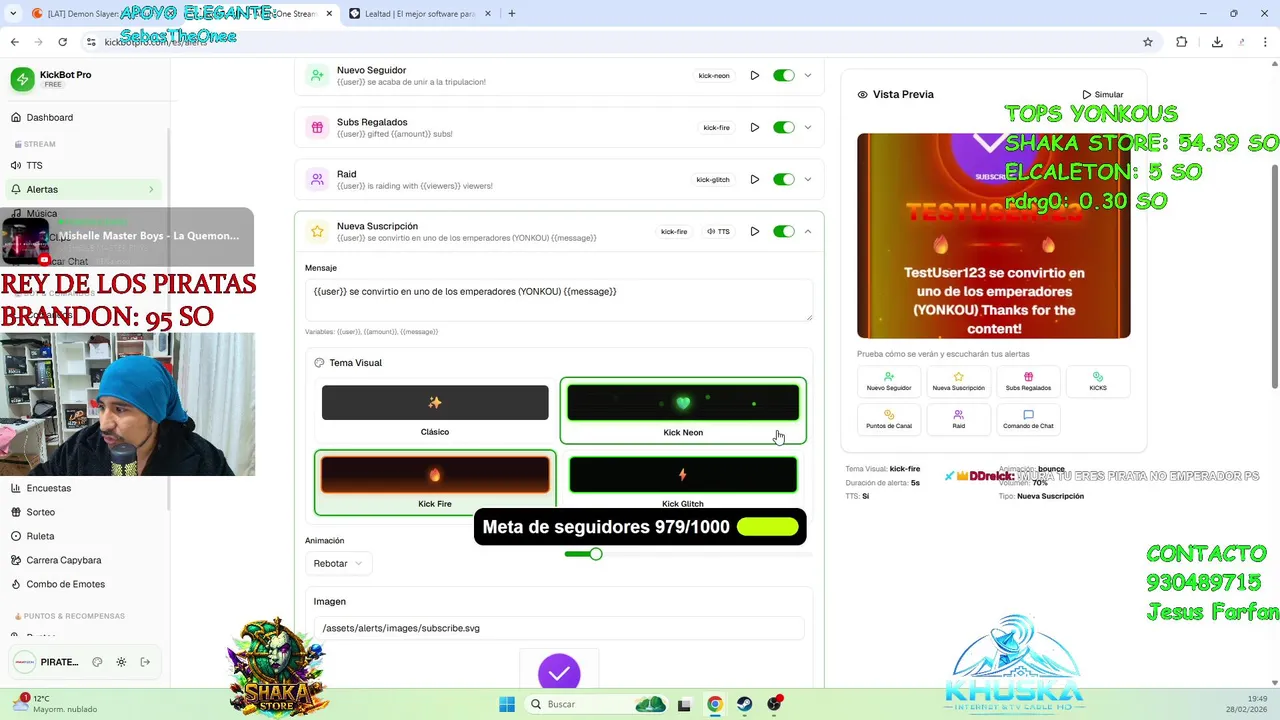This screenshot has width=1280, height=720.
Task: Bookmark this page star icon
Action: (1148, 42)
